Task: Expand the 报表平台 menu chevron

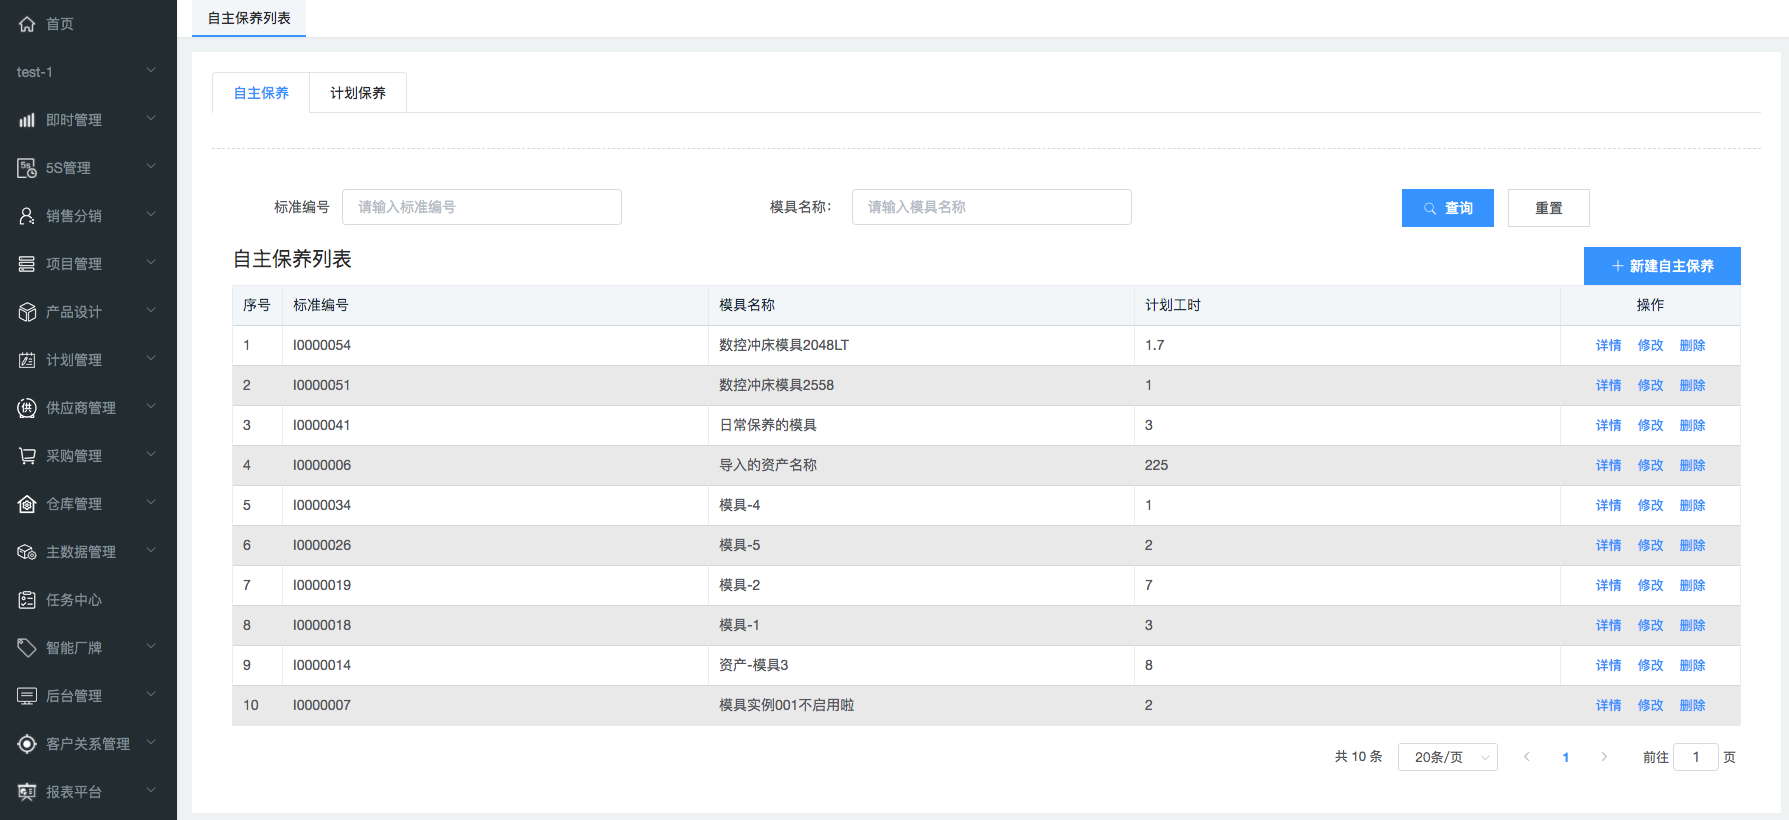Action: (x=151, y=791)
